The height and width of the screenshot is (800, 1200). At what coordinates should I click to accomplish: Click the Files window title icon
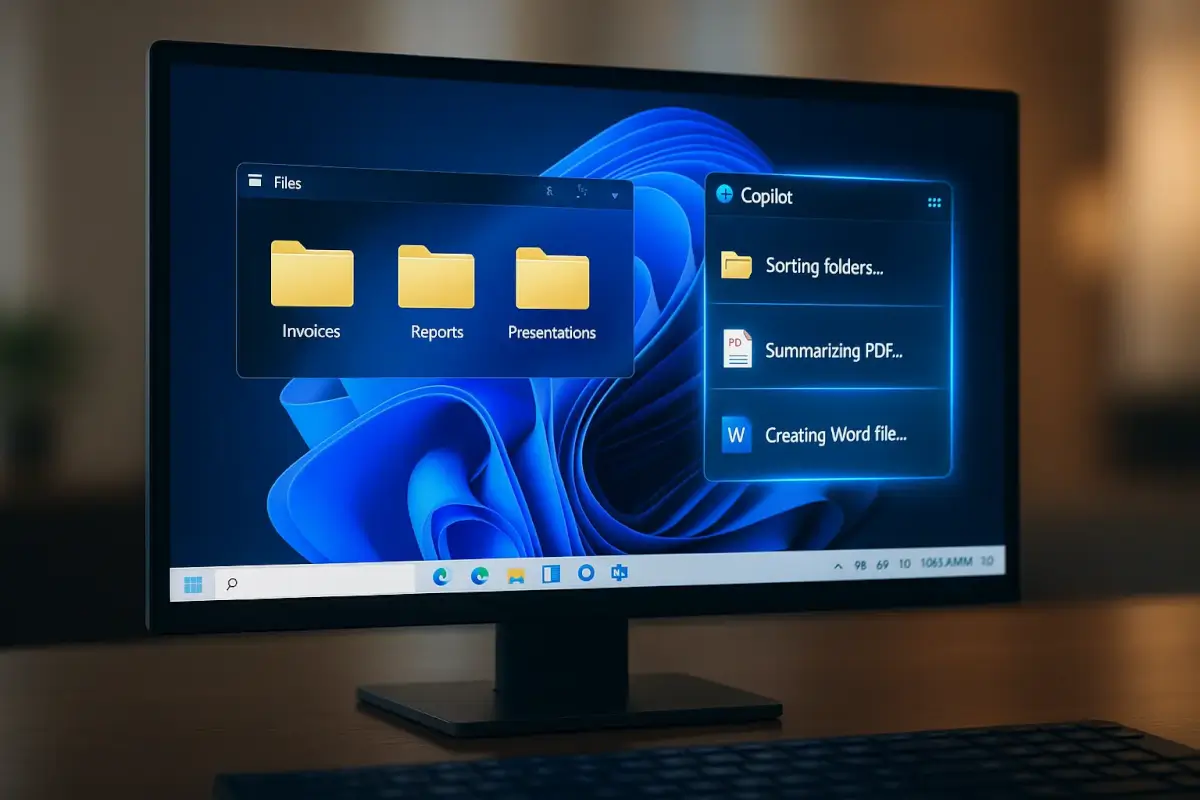coord(255,182)
